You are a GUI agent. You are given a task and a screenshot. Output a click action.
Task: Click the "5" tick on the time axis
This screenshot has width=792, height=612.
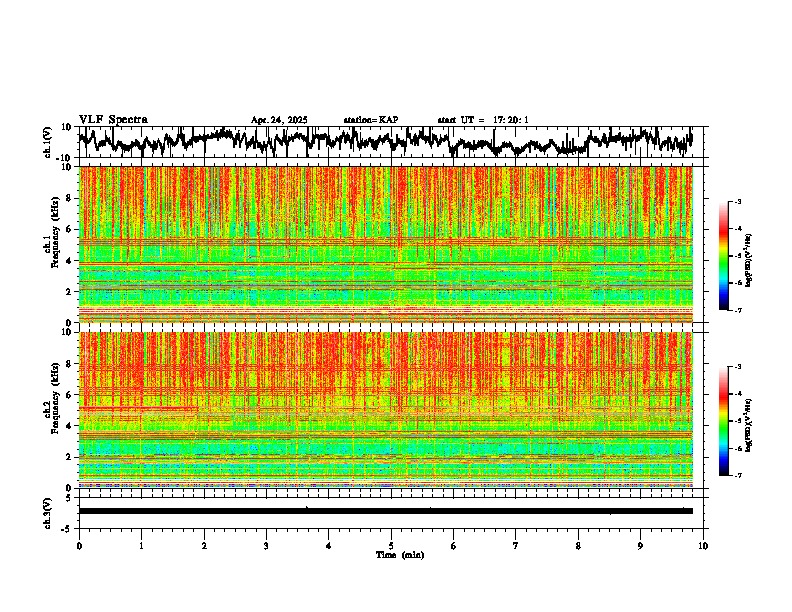click(391, 546)
